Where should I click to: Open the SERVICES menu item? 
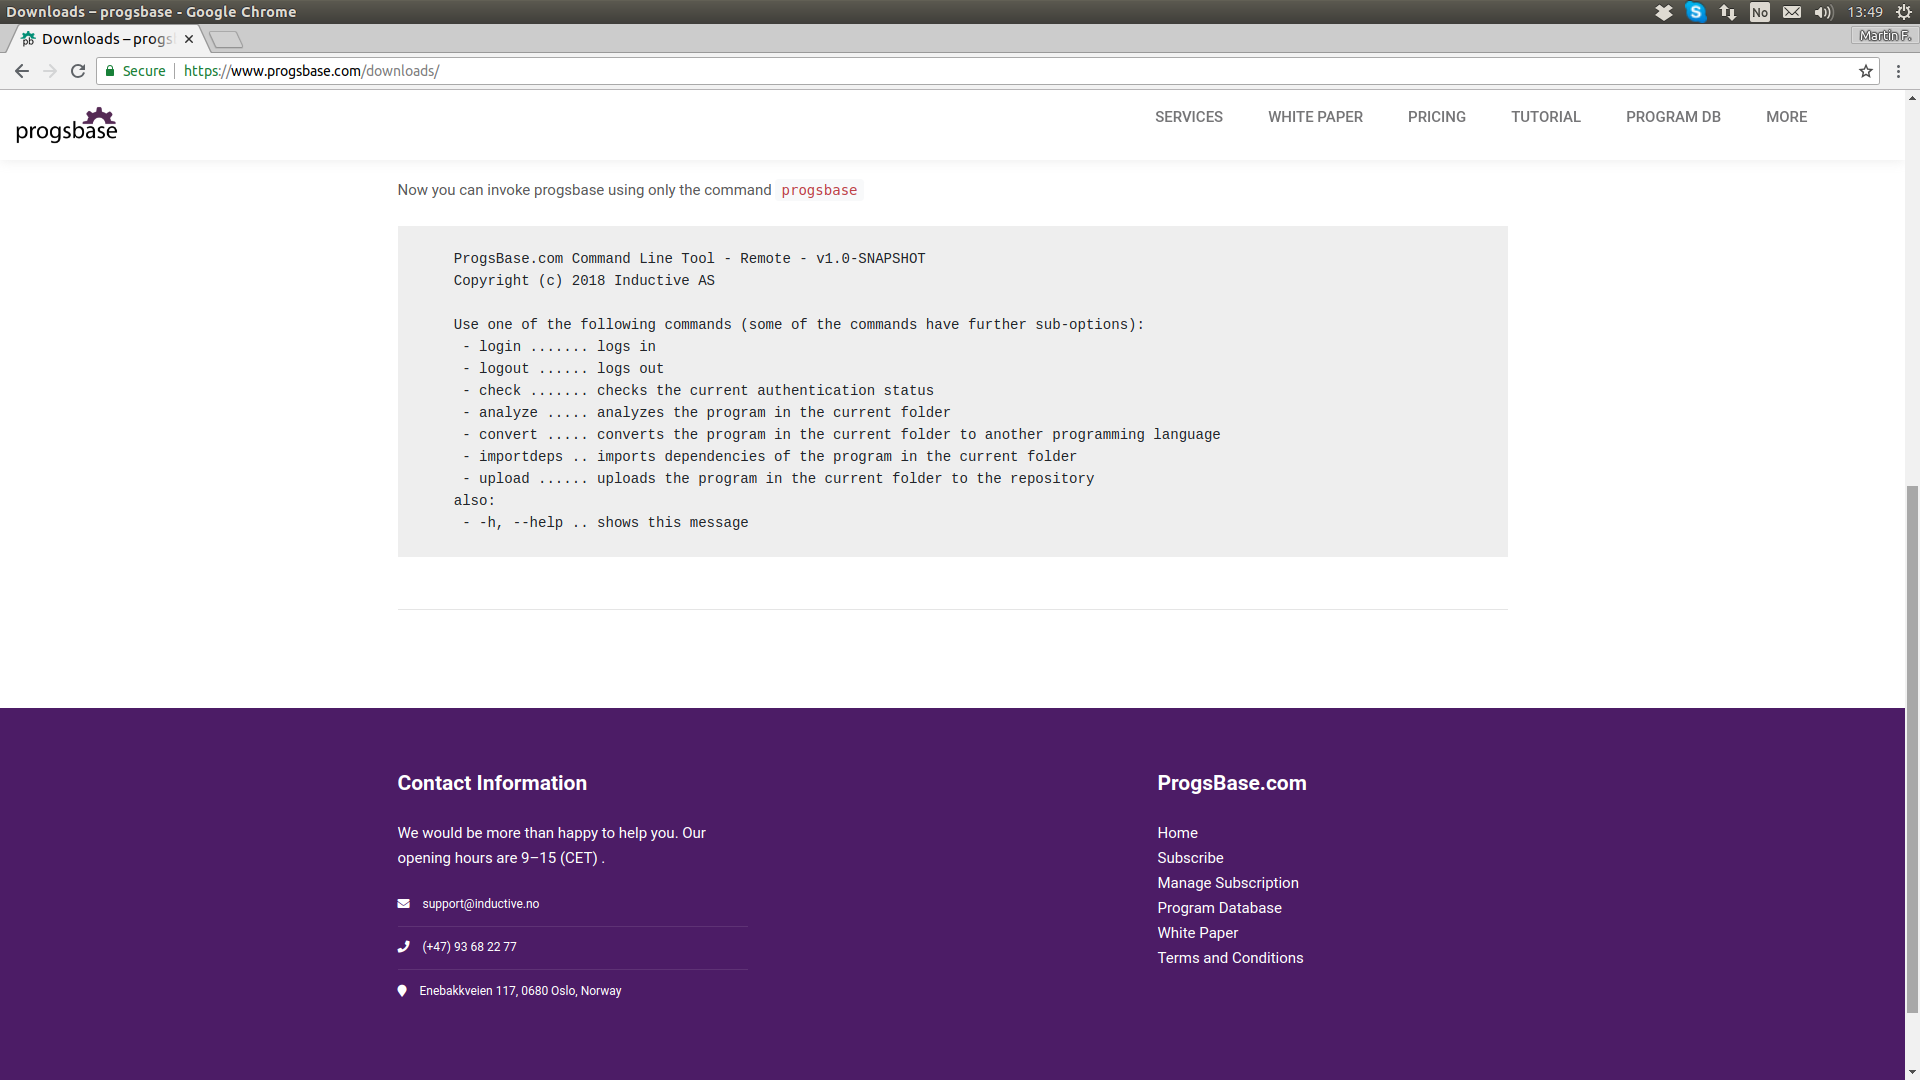coord(1189,117)
